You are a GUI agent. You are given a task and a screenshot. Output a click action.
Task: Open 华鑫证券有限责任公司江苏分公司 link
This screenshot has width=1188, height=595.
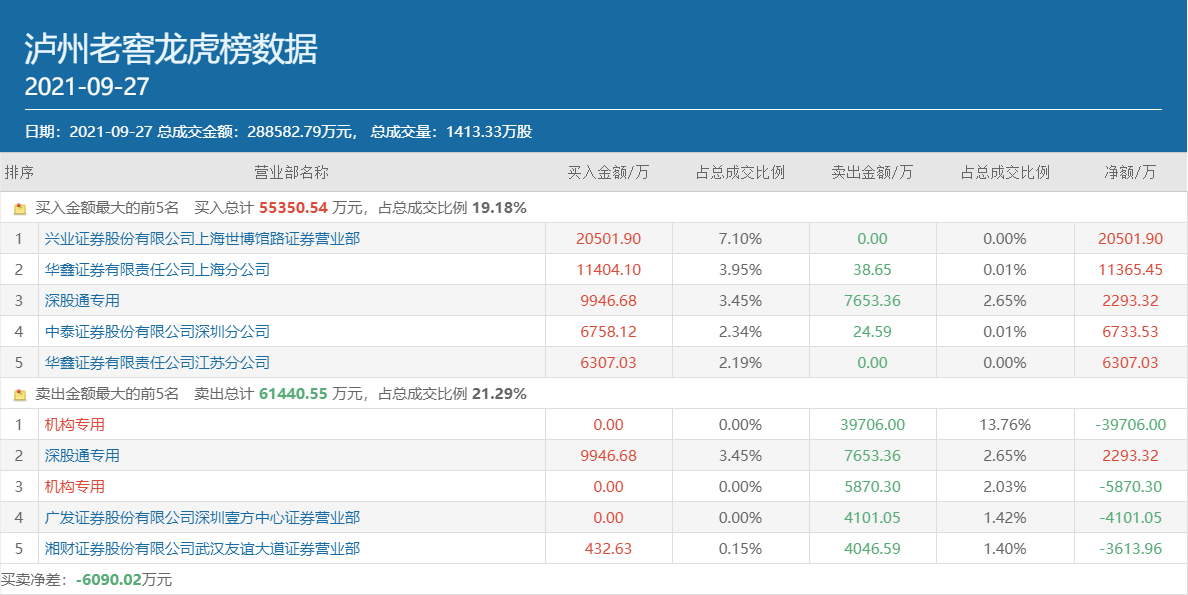point(157,363)
